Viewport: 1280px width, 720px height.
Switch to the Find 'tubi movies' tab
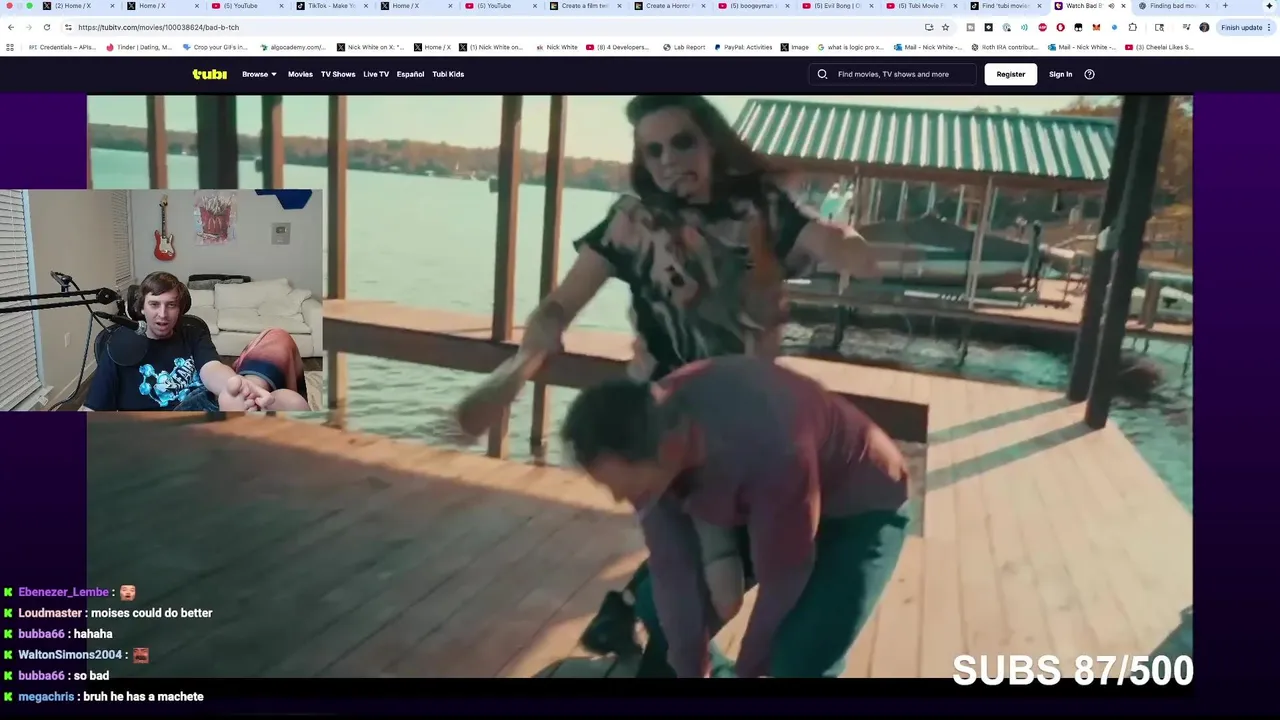click(1005, 6)
